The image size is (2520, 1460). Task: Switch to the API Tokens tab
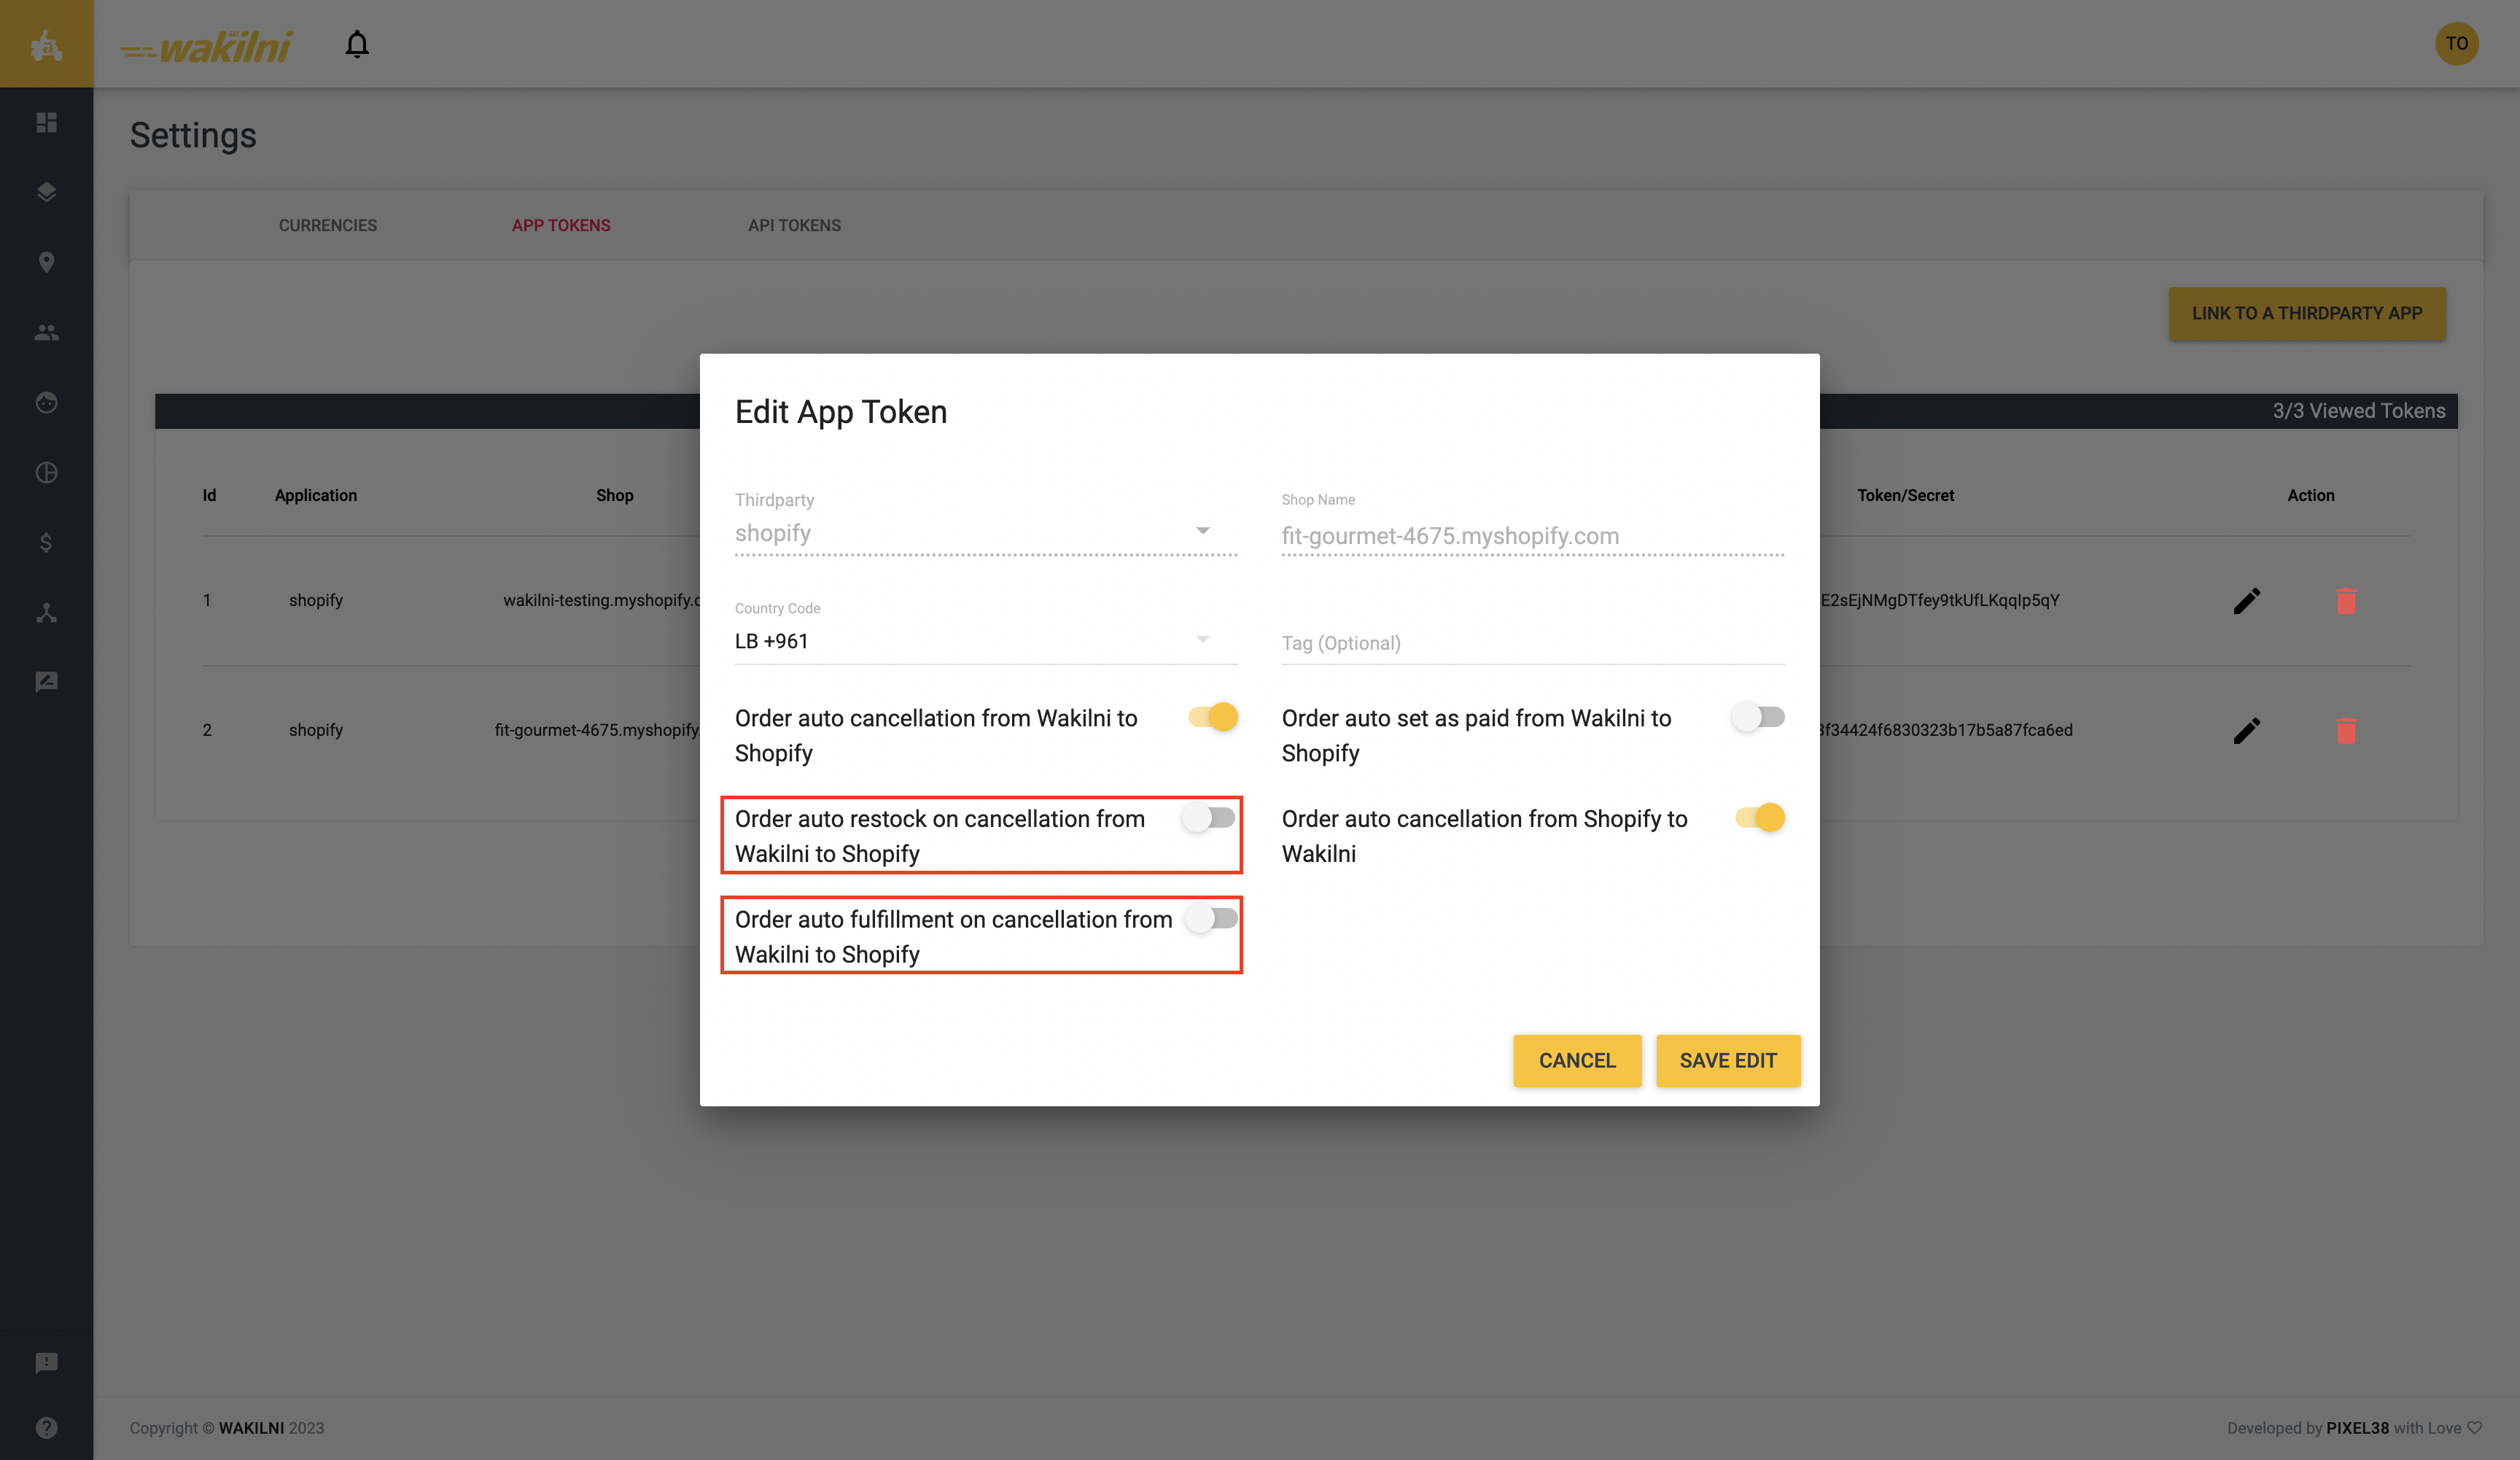(794, 225)
